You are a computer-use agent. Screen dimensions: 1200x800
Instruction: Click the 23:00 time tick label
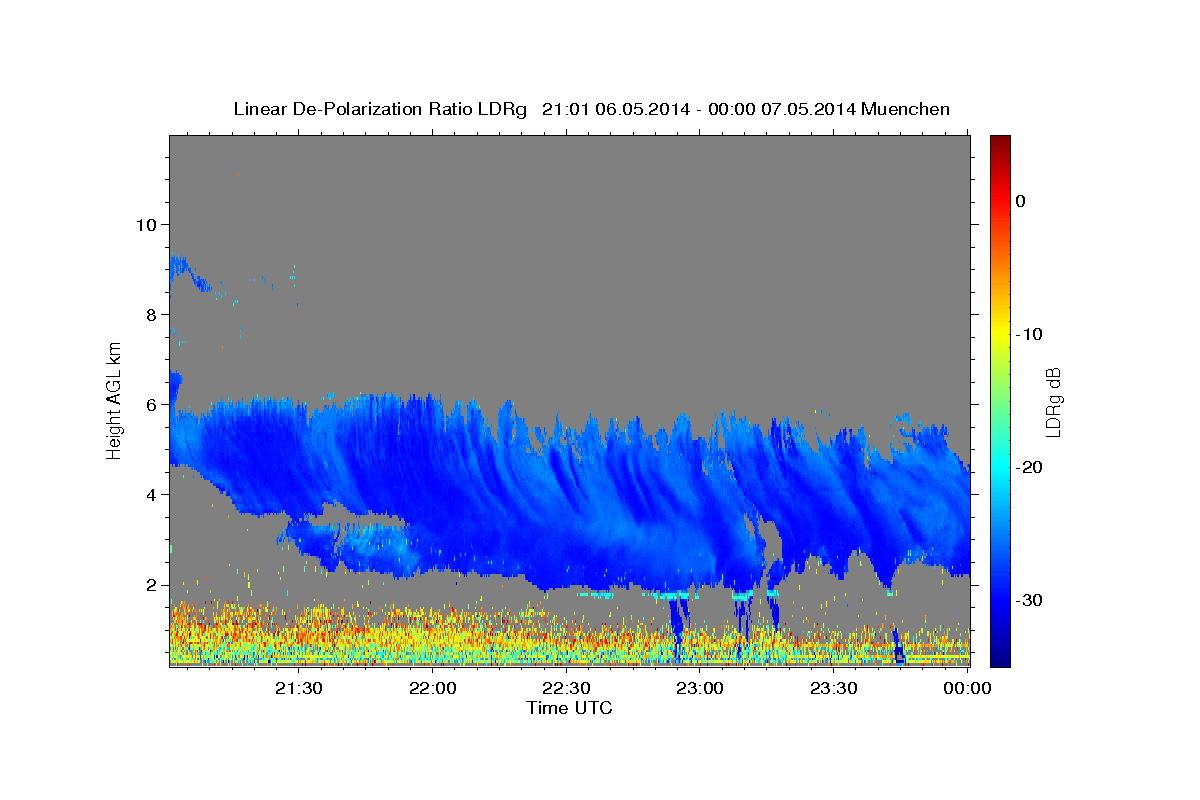pos(700,688)
